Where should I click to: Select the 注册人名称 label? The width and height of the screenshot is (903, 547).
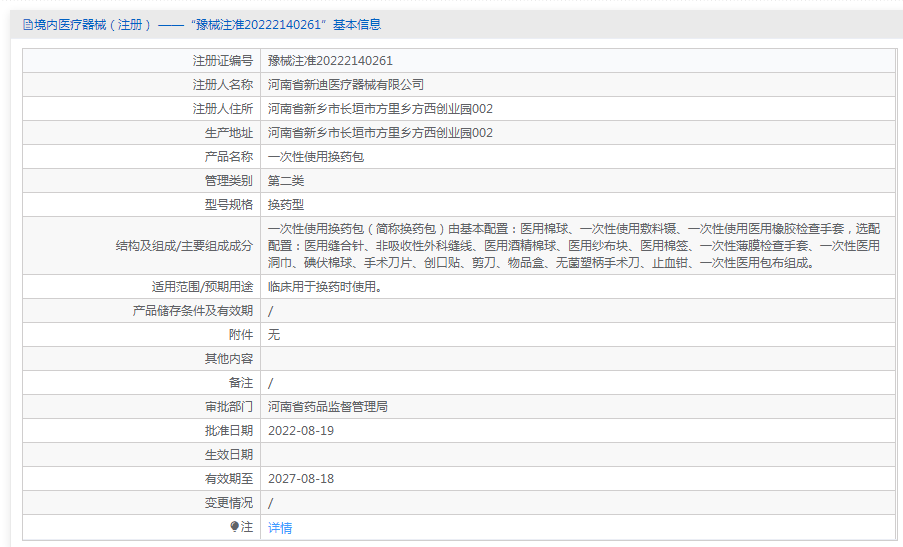[x=223, y=85]
